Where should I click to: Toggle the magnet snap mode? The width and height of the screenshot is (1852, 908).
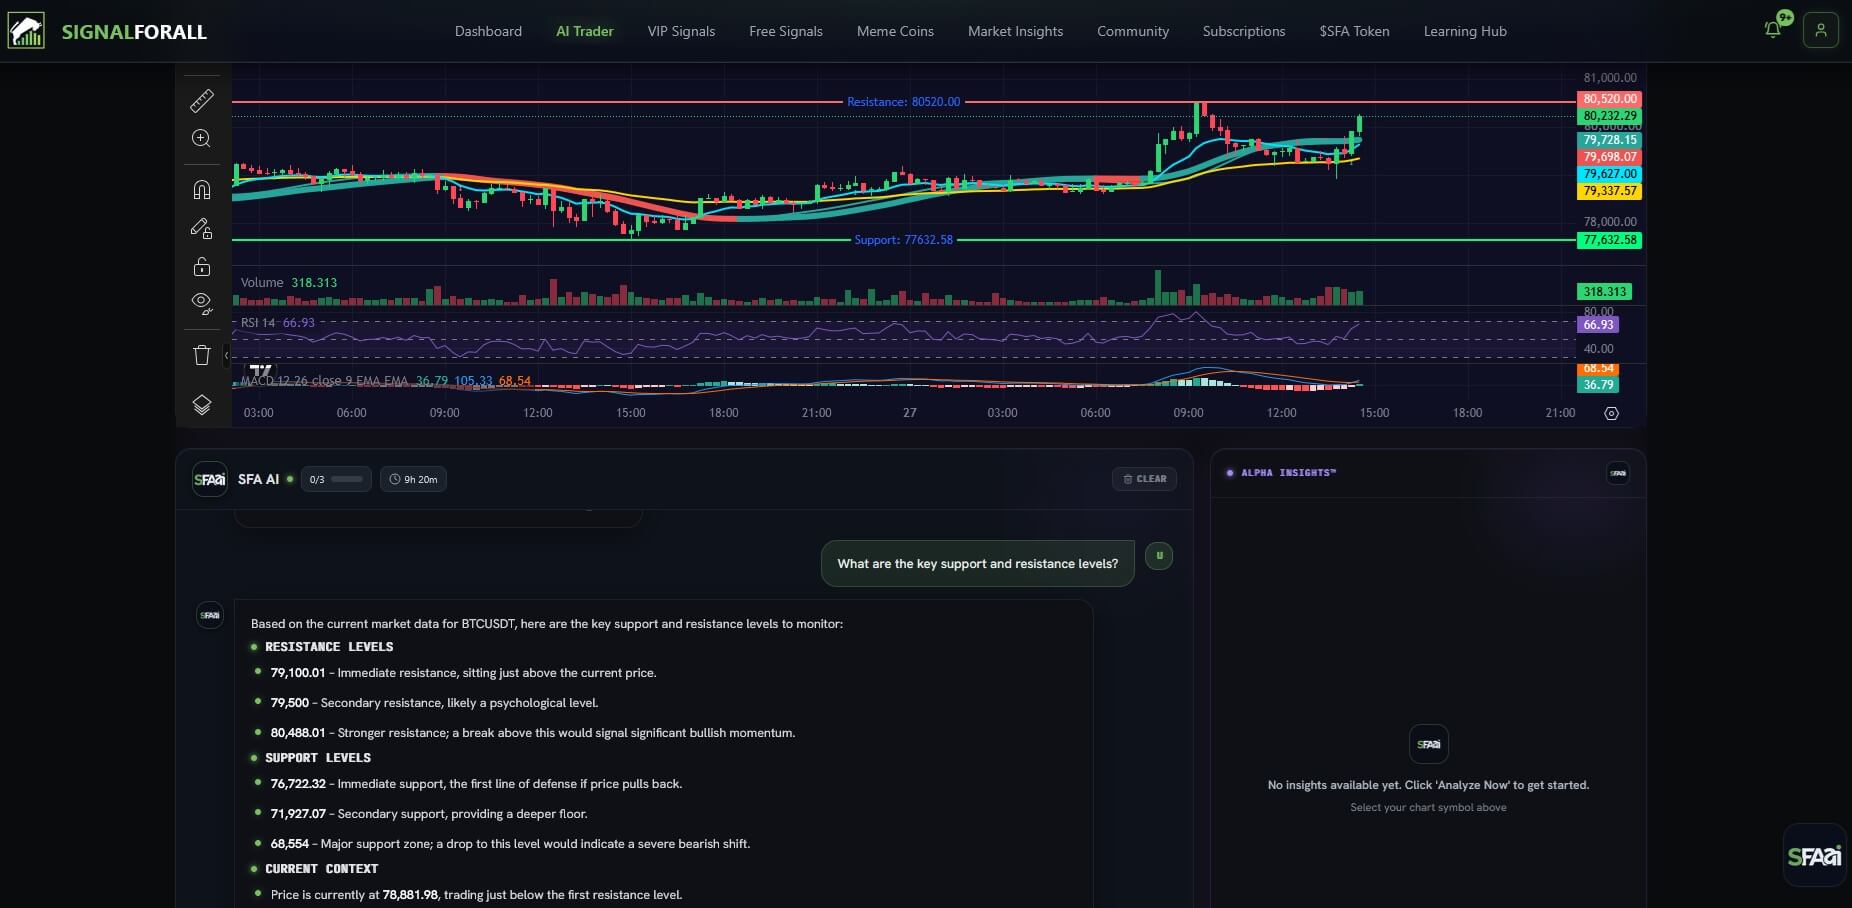tap(201, 189)
